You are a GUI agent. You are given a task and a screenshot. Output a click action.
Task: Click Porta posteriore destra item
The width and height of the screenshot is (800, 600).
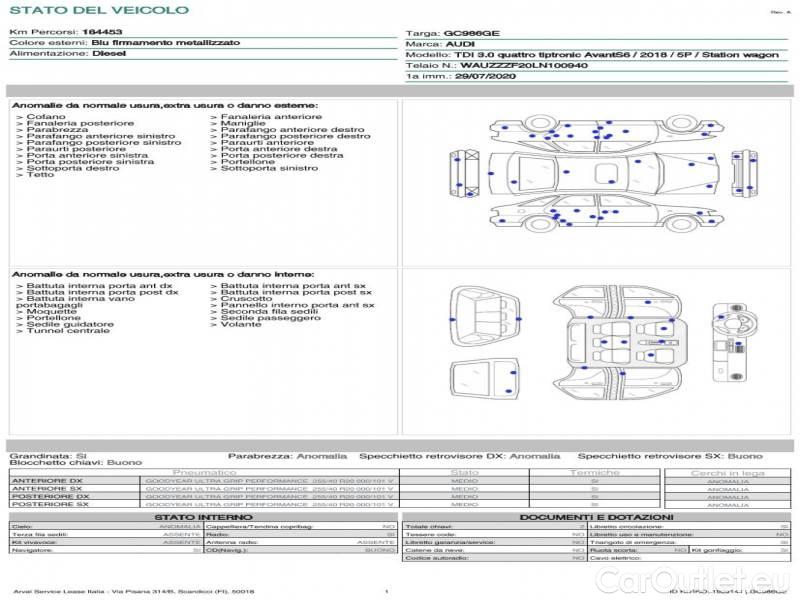click(x=282, y=156)
